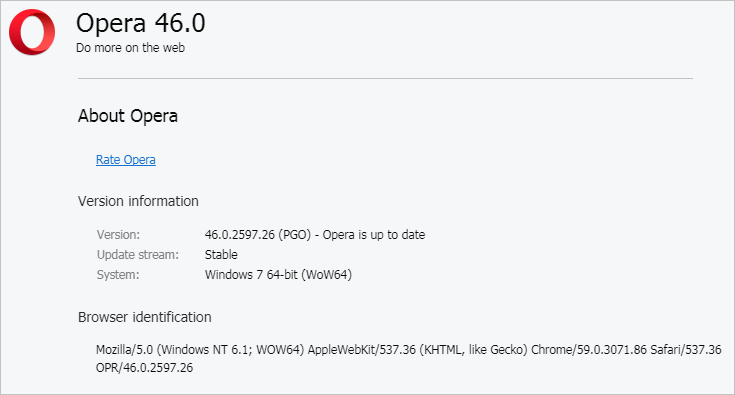Click the About Opera heading
This screenshot has height=395, width=735.
[128, 116]
